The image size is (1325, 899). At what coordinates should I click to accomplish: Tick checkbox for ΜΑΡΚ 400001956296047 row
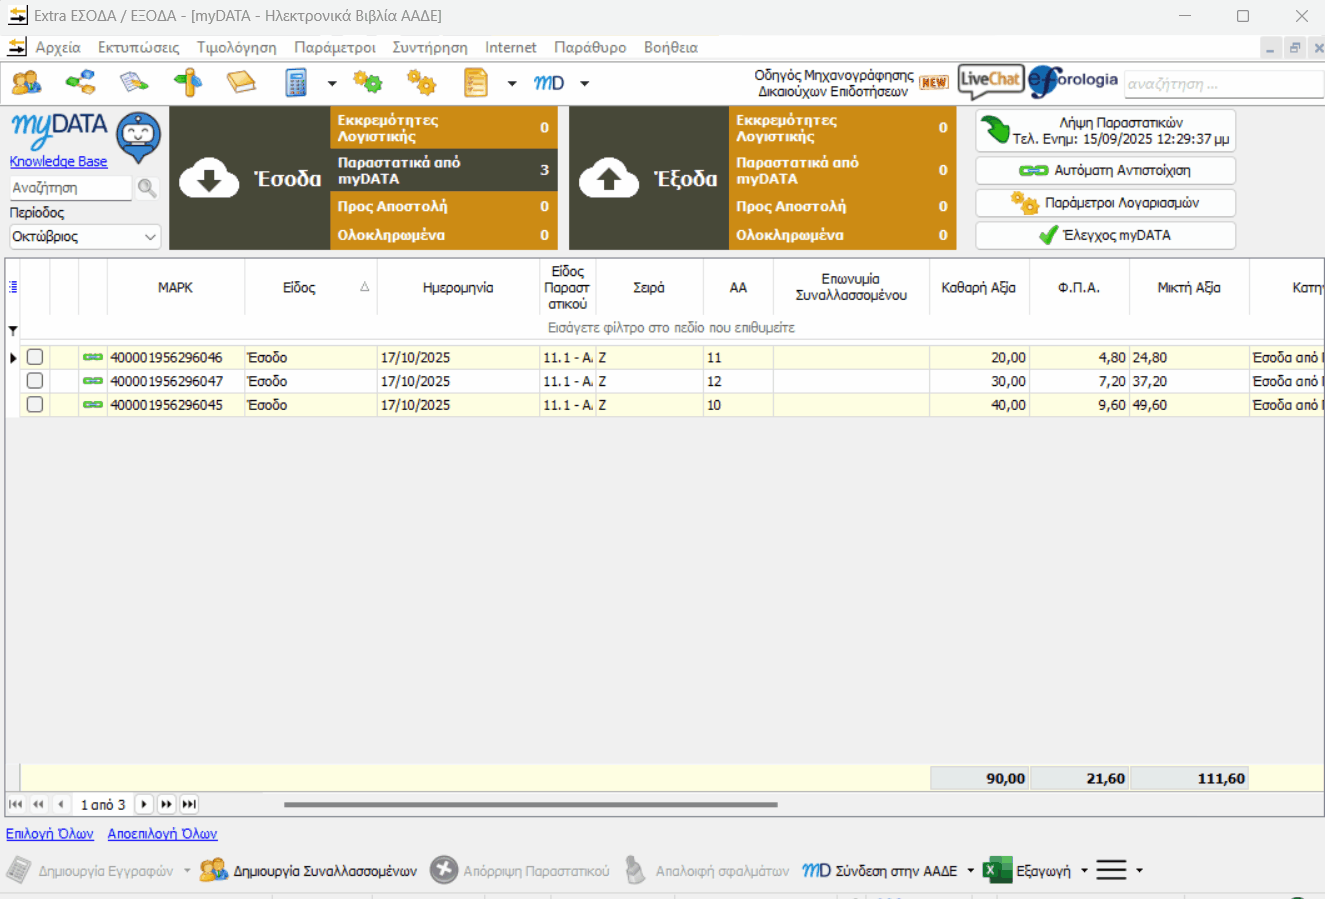(x=35, y=381)
